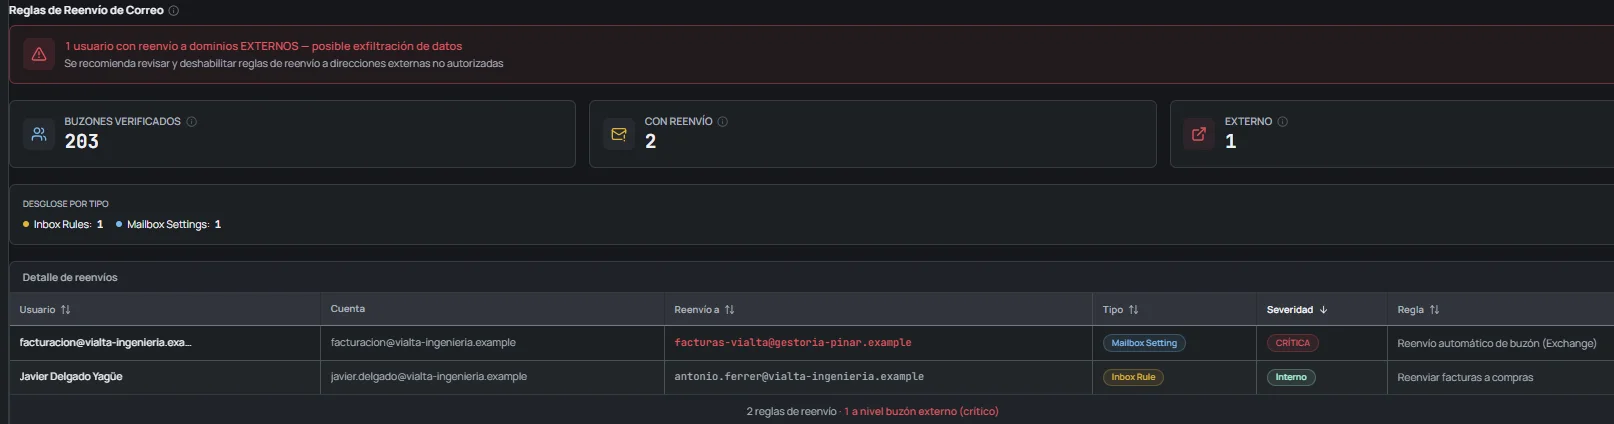1614x424 pixels.
Task: Click the Mailbox Settings: 1 legend entry
Action: [168, 225]
